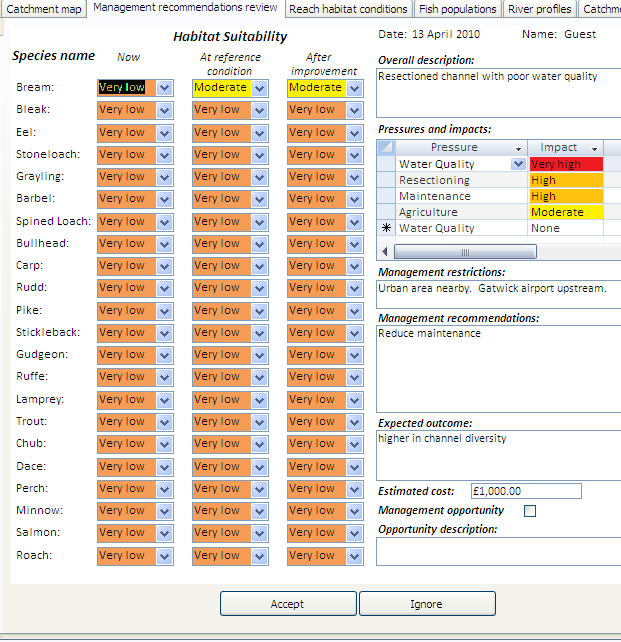
Task: Select the new record asterisk row
Action: (x=386, y=228)
